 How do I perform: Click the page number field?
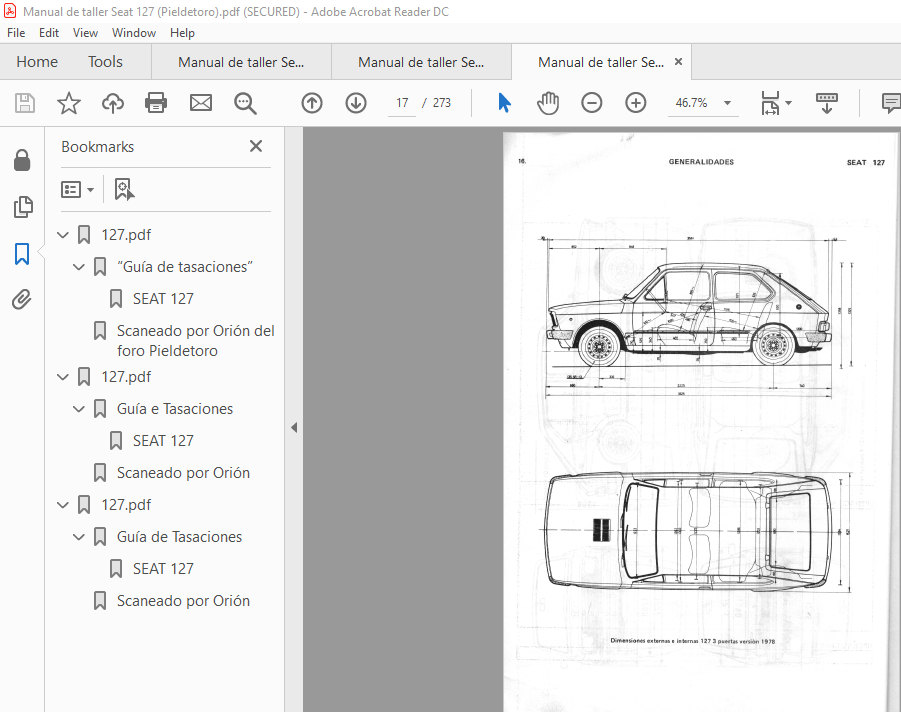point(402,103)
